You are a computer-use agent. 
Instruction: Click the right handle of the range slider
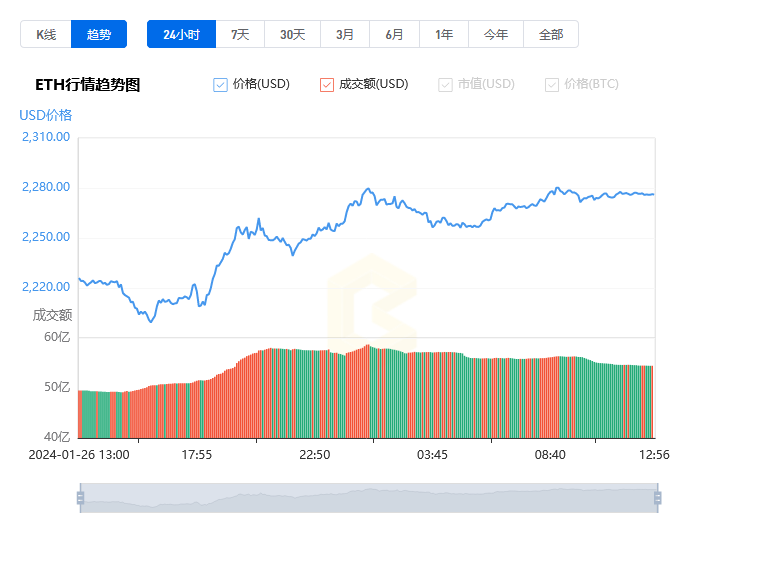pyautogui.click(x=658, y=498)
